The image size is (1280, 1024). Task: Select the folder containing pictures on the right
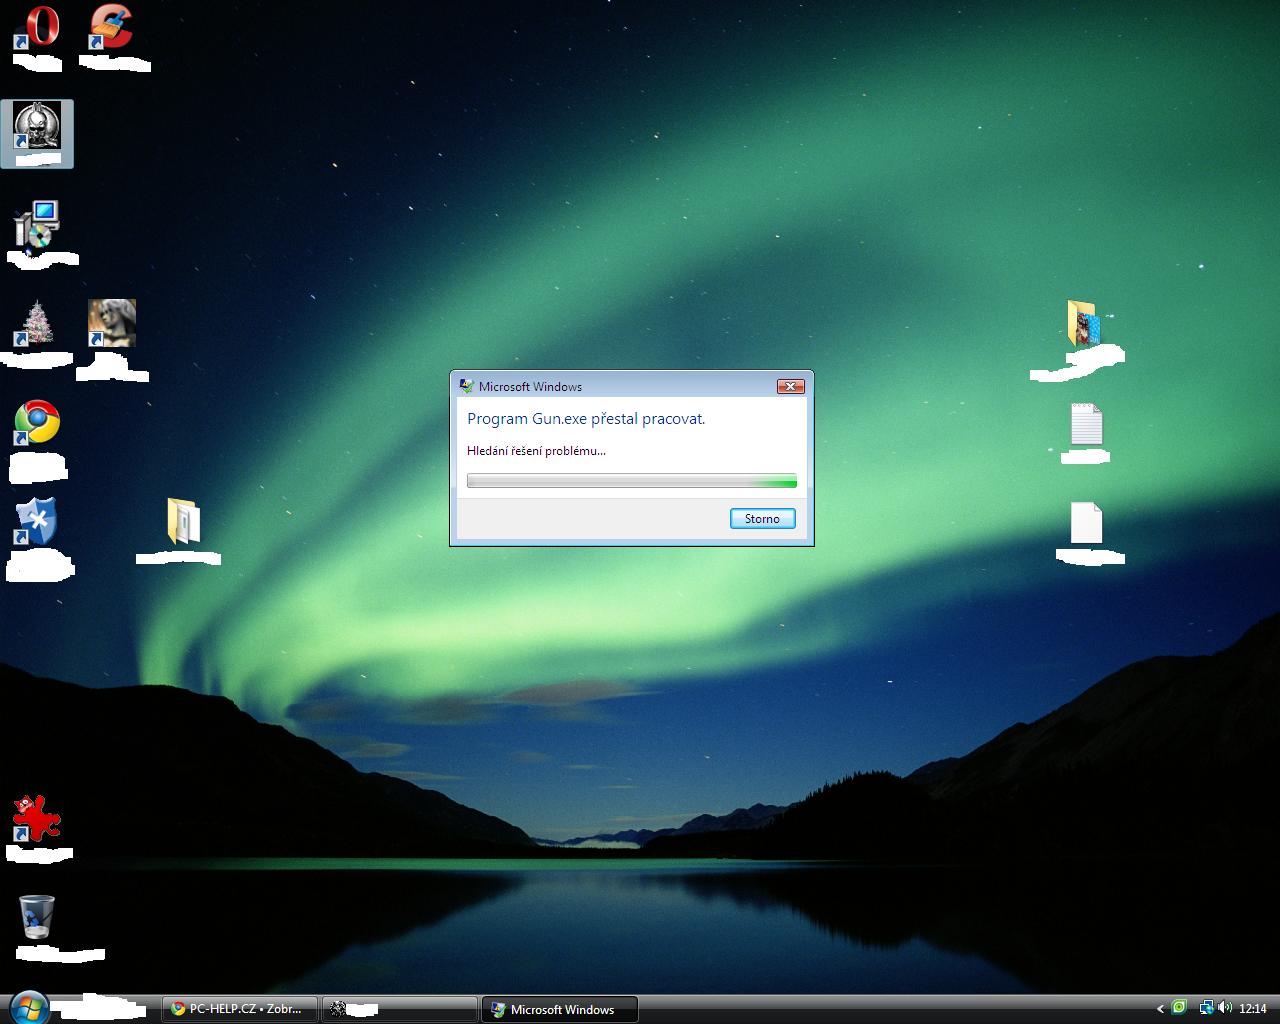coord(1084,323)
